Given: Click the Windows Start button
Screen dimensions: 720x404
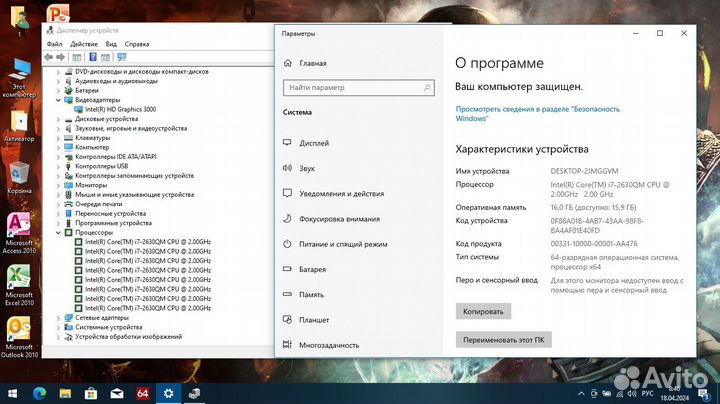Looking at the screenshot, I should tap(13, 393).
